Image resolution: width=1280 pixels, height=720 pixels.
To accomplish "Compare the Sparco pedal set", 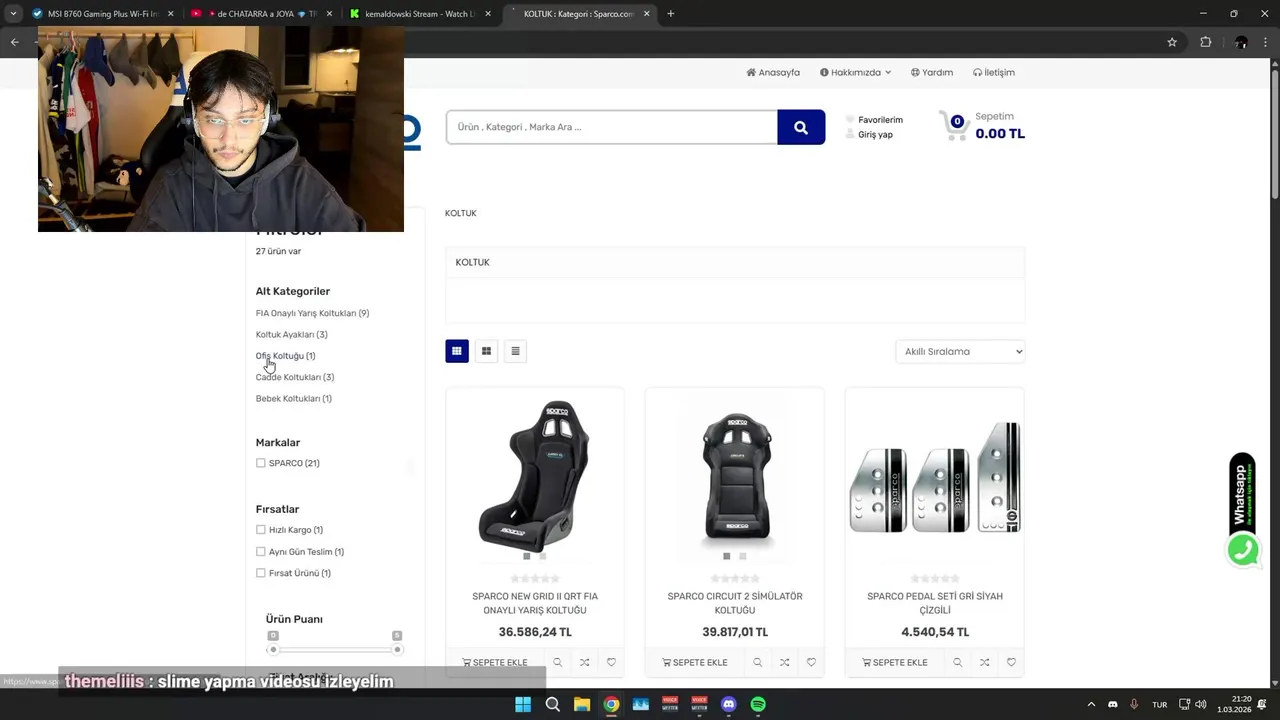I will 984,662.
